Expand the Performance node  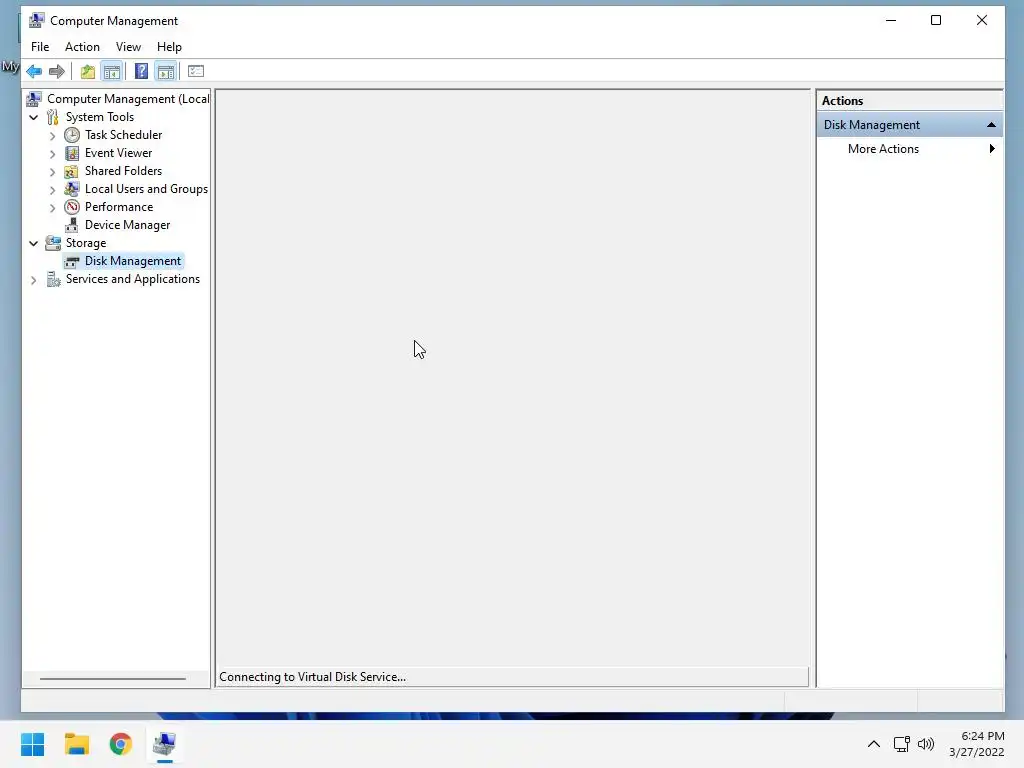(x=52, y=208)
